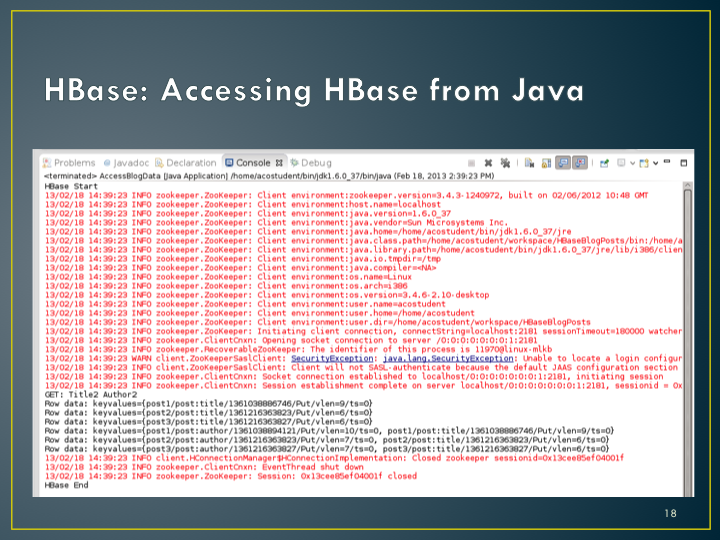The width and height of the screenshot is (720, 540).
Task: Click the 'GET: Title2 Author2' line
Action: point(90,395)
